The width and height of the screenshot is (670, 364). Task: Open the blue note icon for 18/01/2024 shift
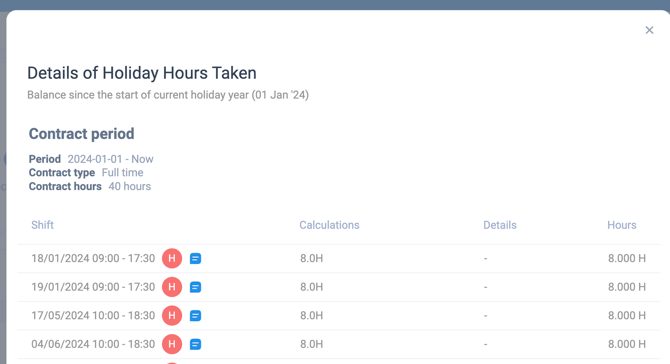click(195, 258)
